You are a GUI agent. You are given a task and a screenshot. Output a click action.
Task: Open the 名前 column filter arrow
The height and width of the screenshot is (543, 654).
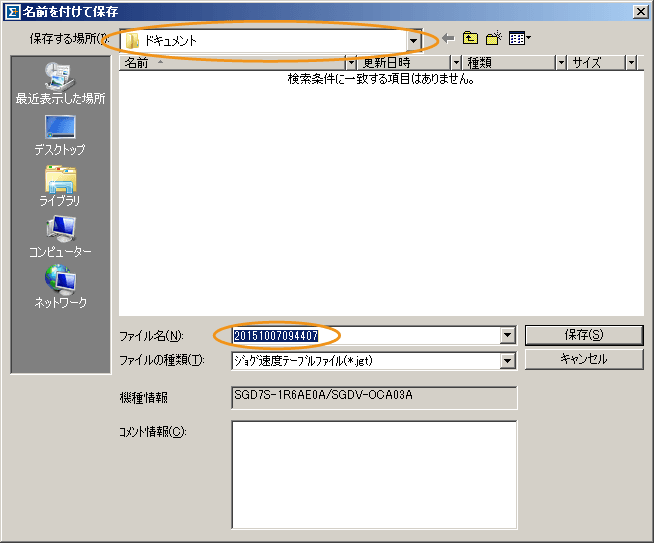[x=351, y=63]
